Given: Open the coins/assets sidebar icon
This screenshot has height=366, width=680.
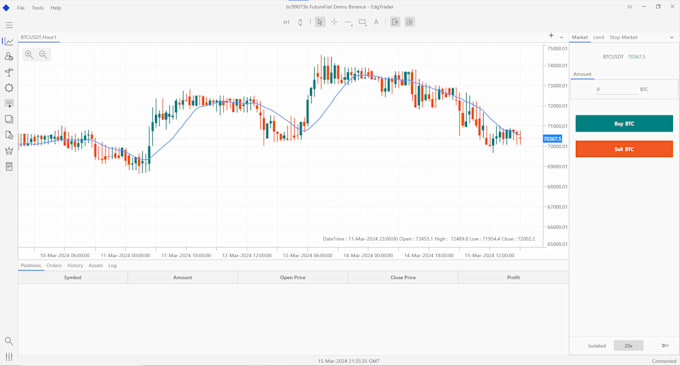Looking at the screenshot, I should [9, 56].
